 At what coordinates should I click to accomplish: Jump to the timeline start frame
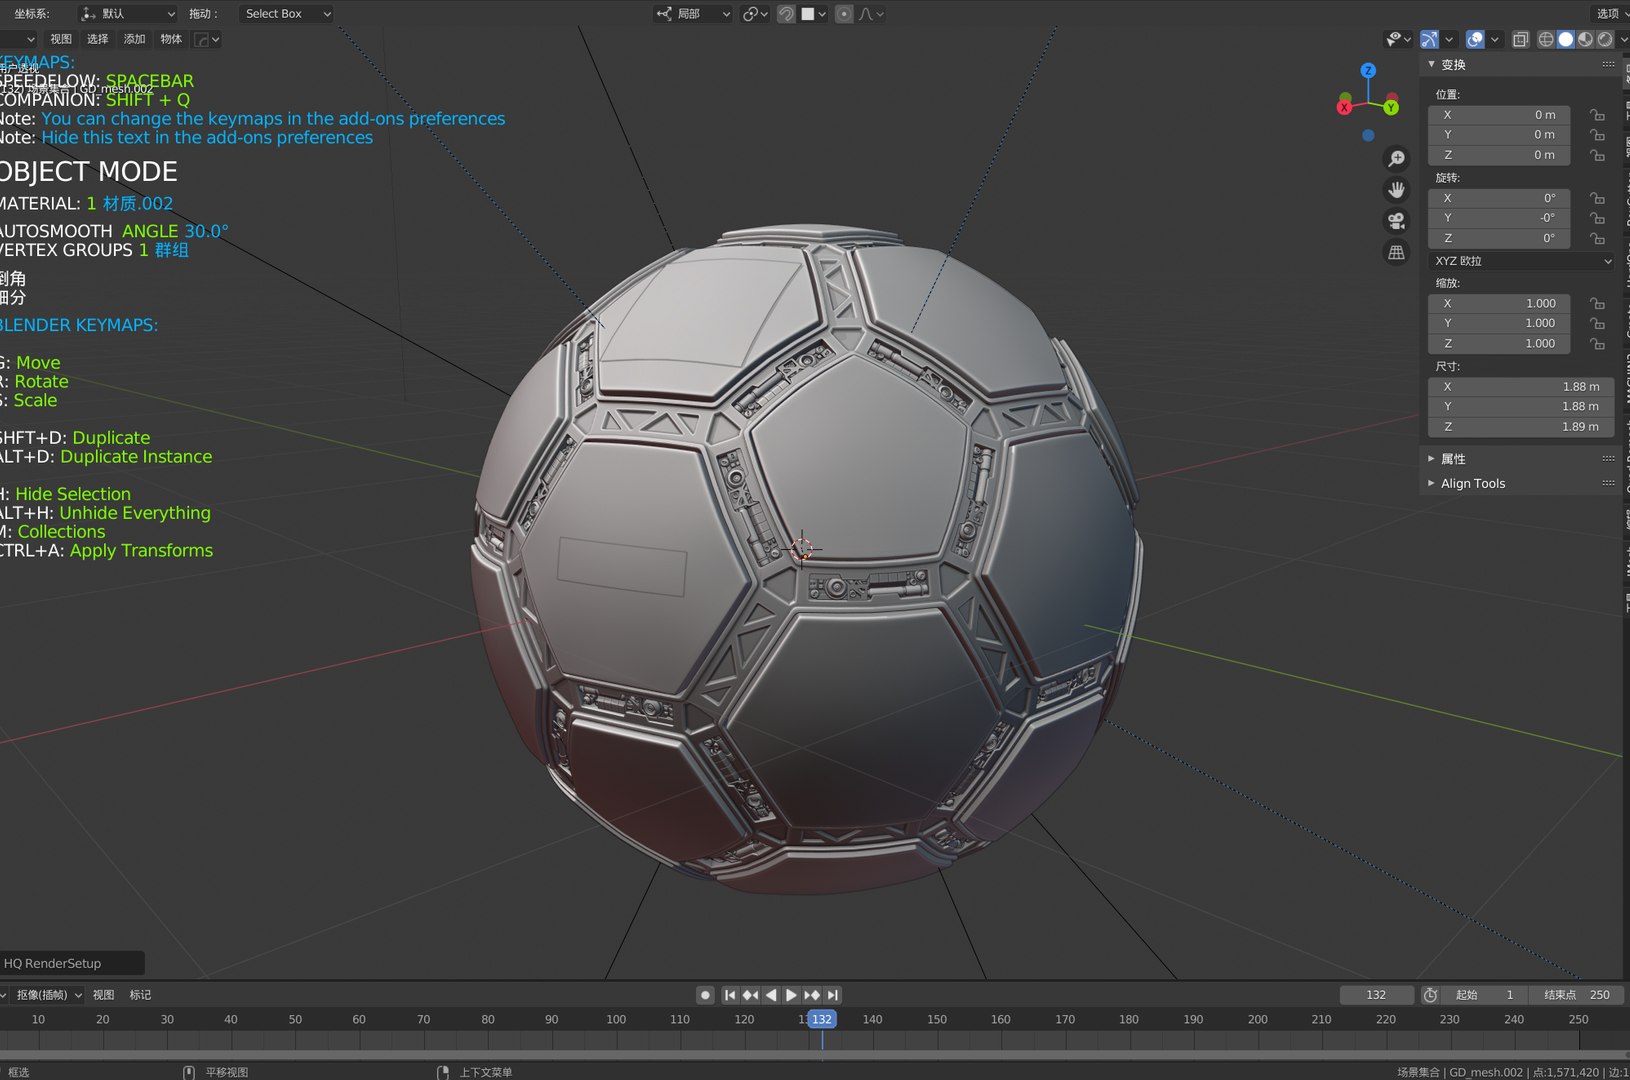[730, 995]
